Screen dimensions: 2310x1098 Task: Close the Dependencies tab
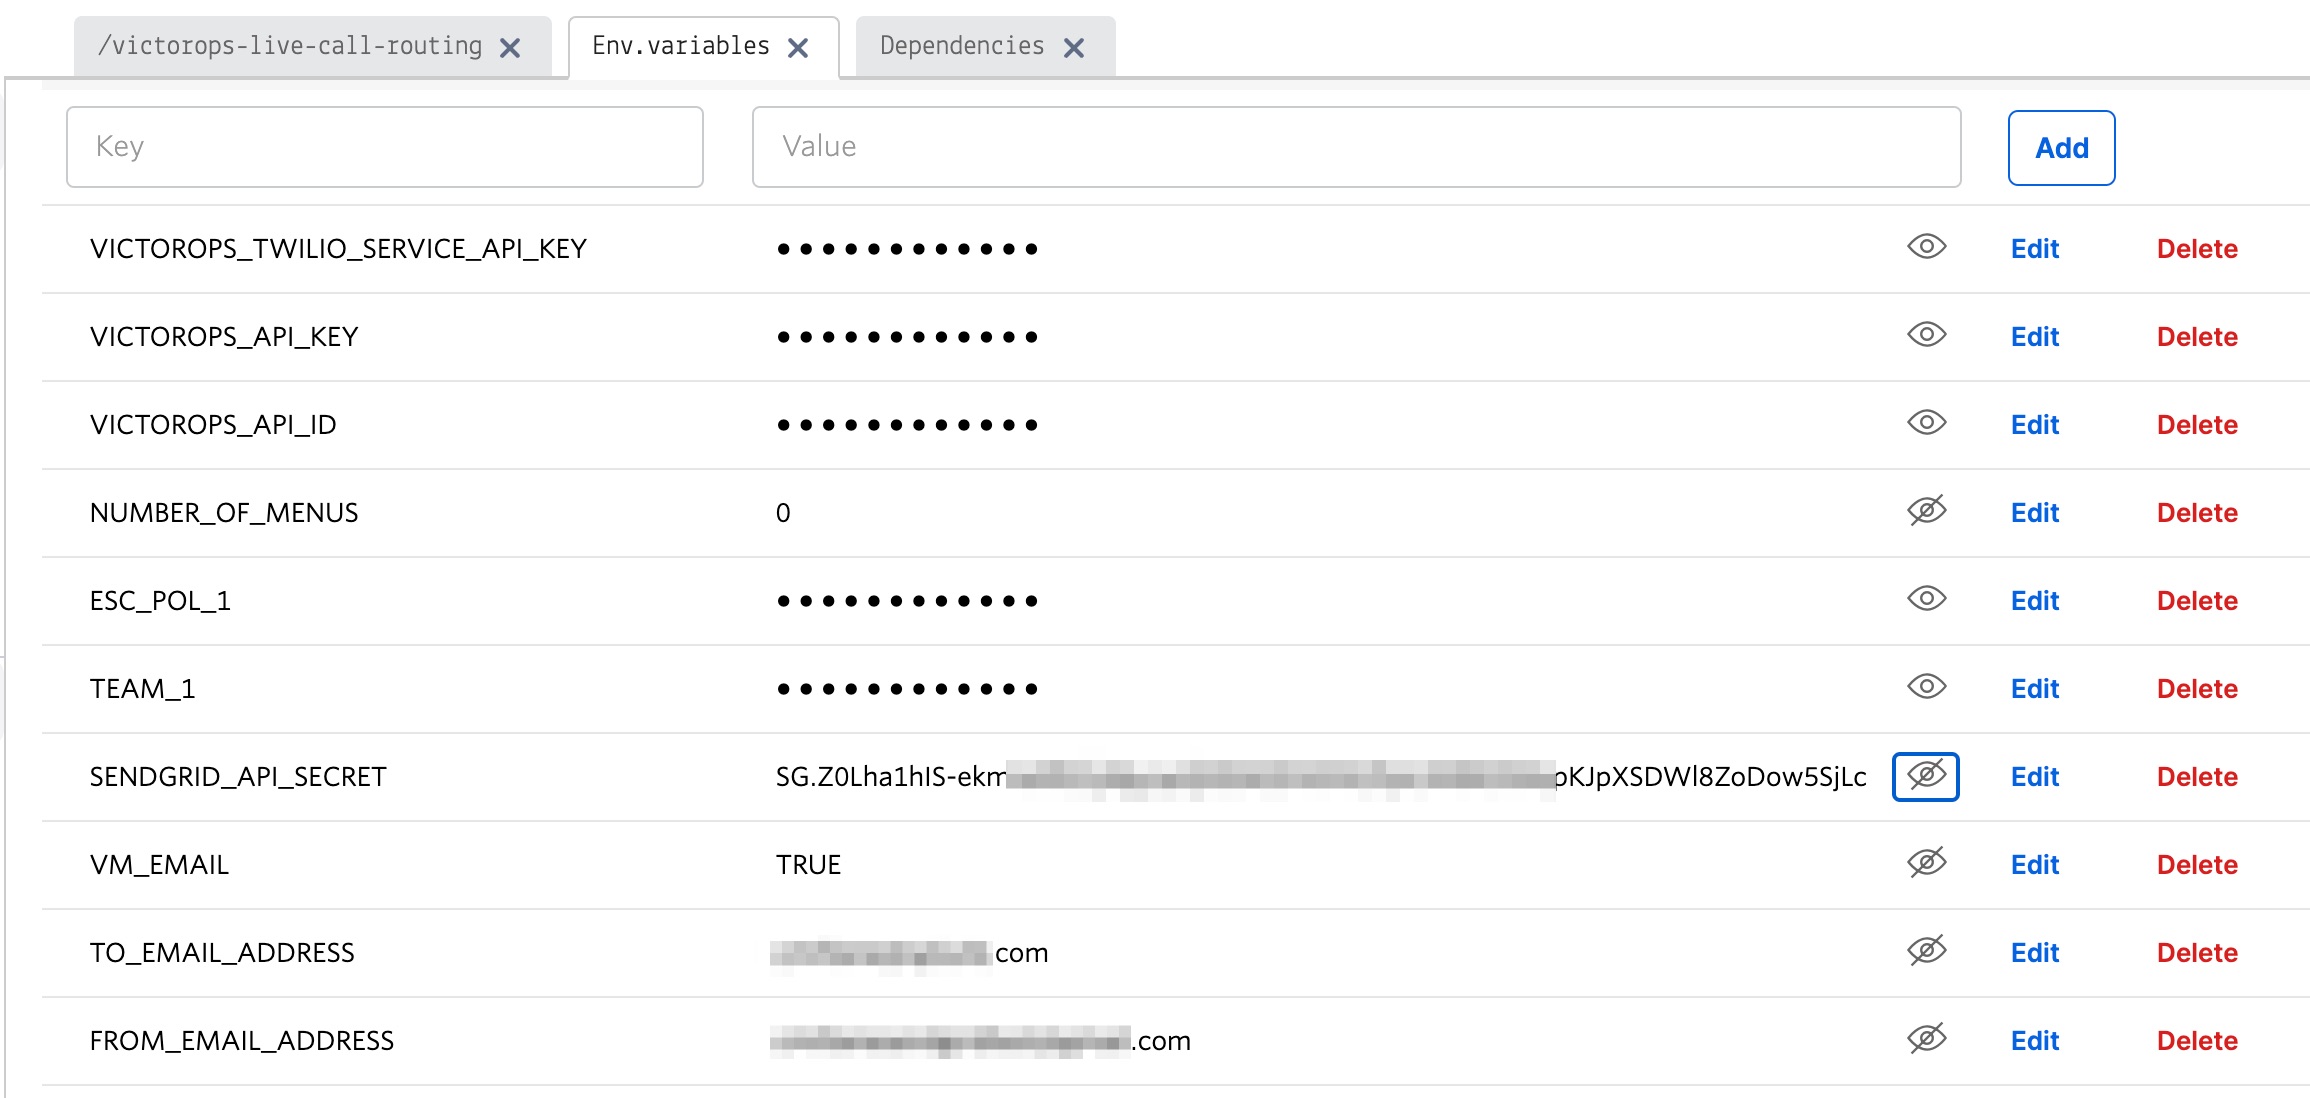point(1075,46)
